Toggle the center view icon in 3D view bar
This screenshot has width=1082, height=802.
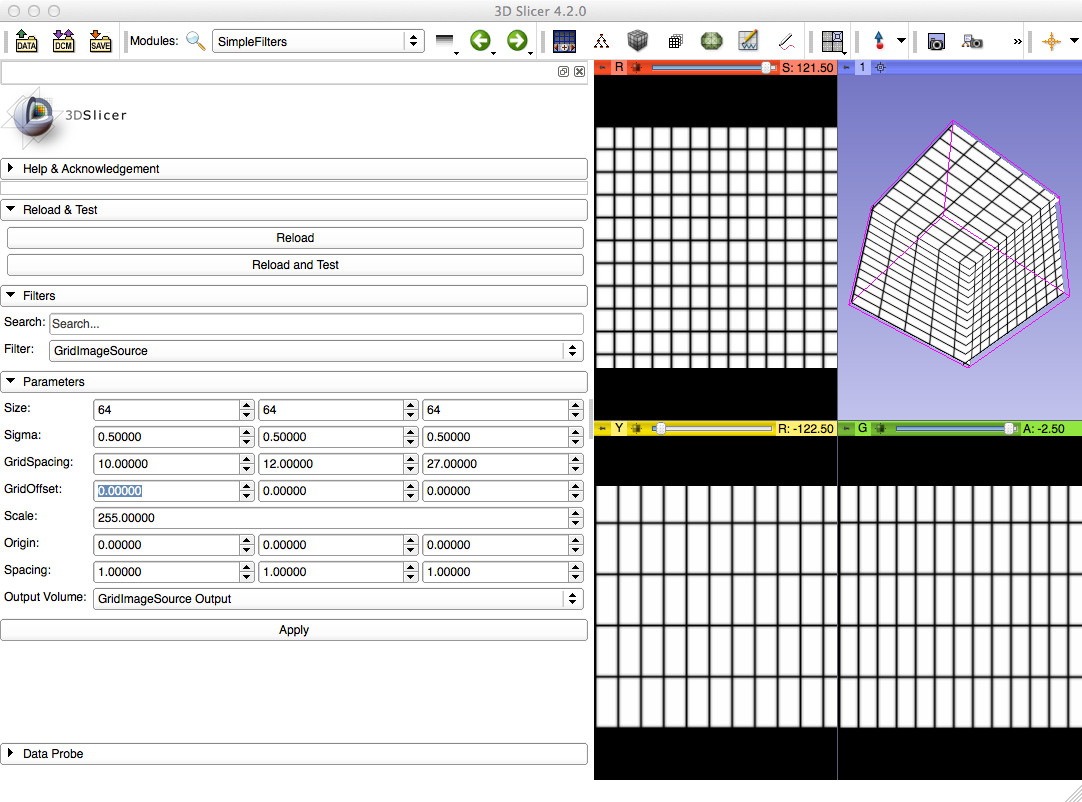(880, 68)
